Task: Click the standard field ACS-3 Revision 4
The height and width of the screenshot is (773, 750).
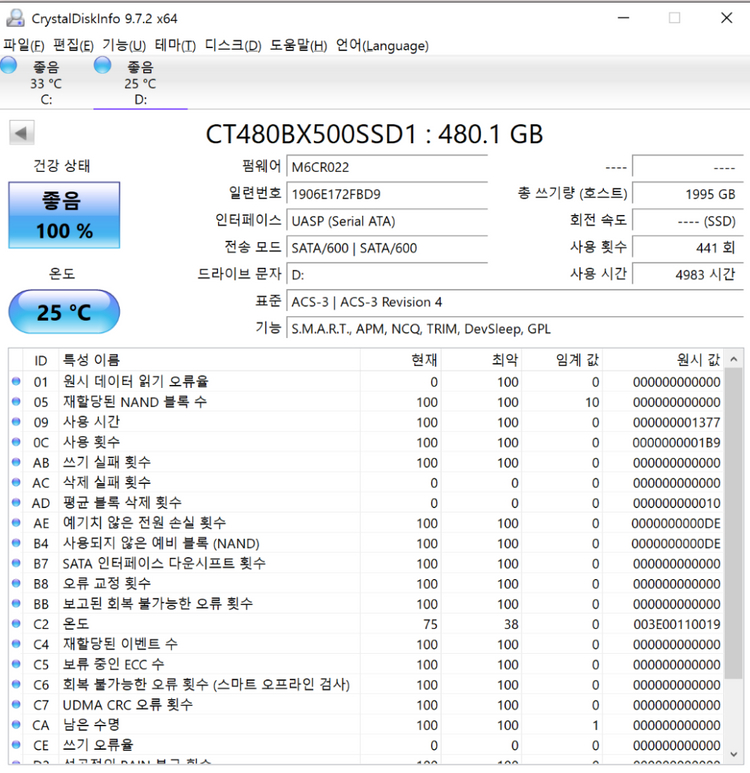Action: pyautogui.click(x=515, y=302)
